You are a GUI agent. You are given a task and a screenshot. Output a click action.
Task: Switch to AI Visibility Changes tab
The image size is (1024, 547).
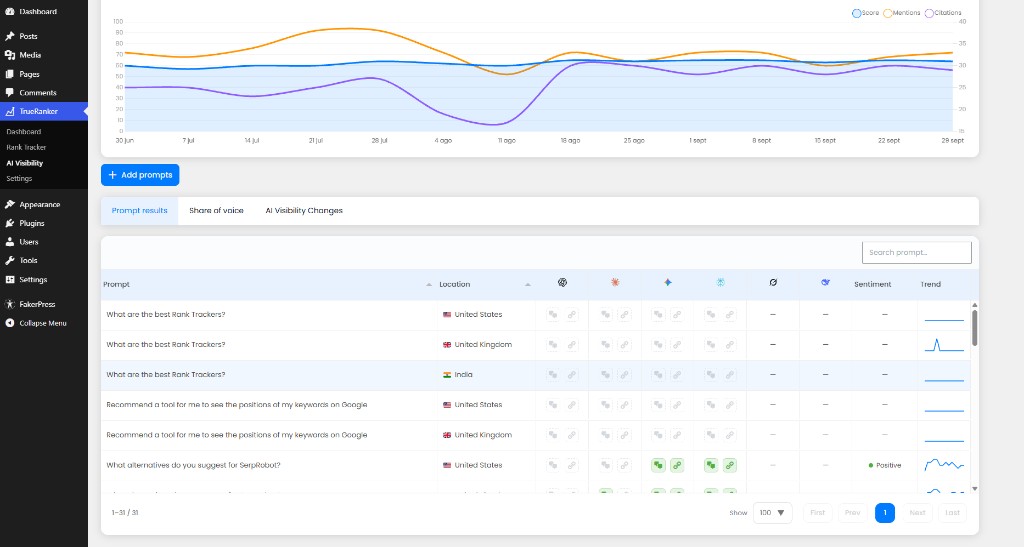click(304, 211)
